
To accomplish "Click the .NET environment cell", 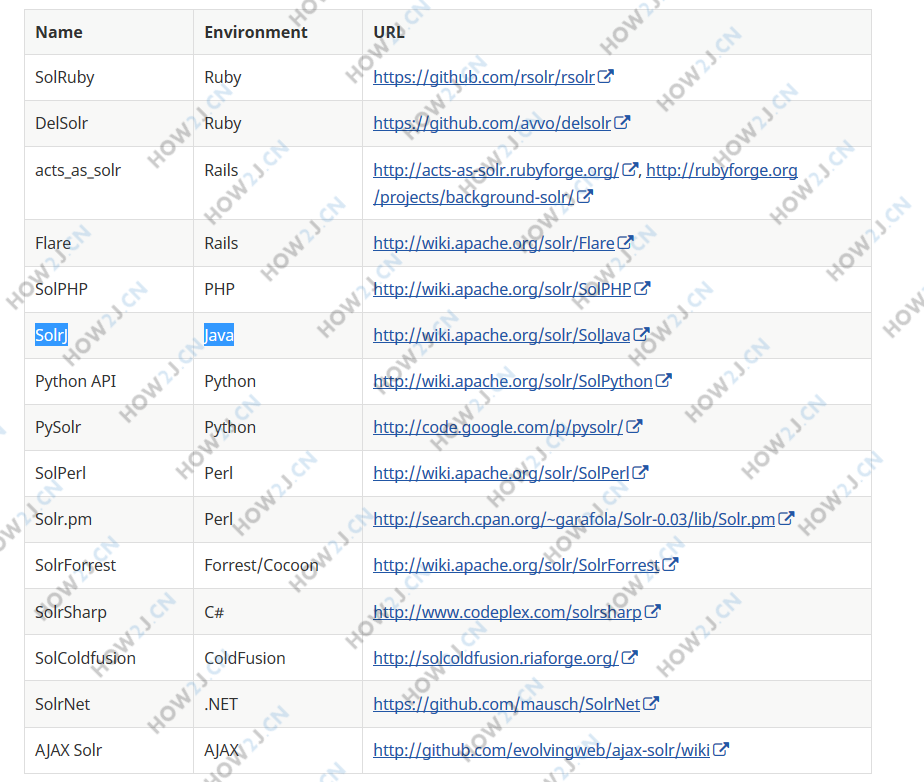I will coord(278,704).
